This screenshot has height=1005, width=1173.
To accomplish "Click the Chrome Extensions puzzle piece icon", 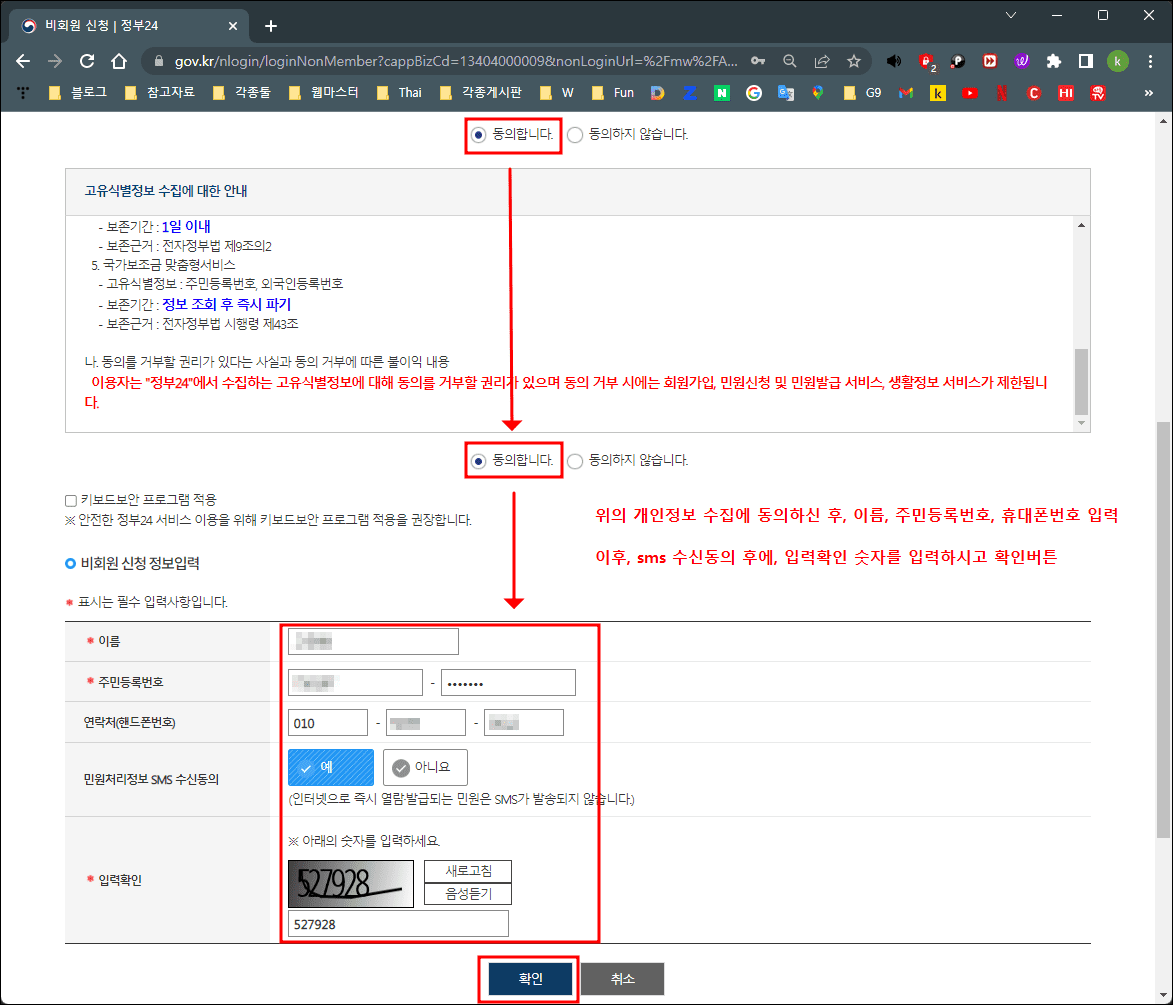I will click(1053, 61).
